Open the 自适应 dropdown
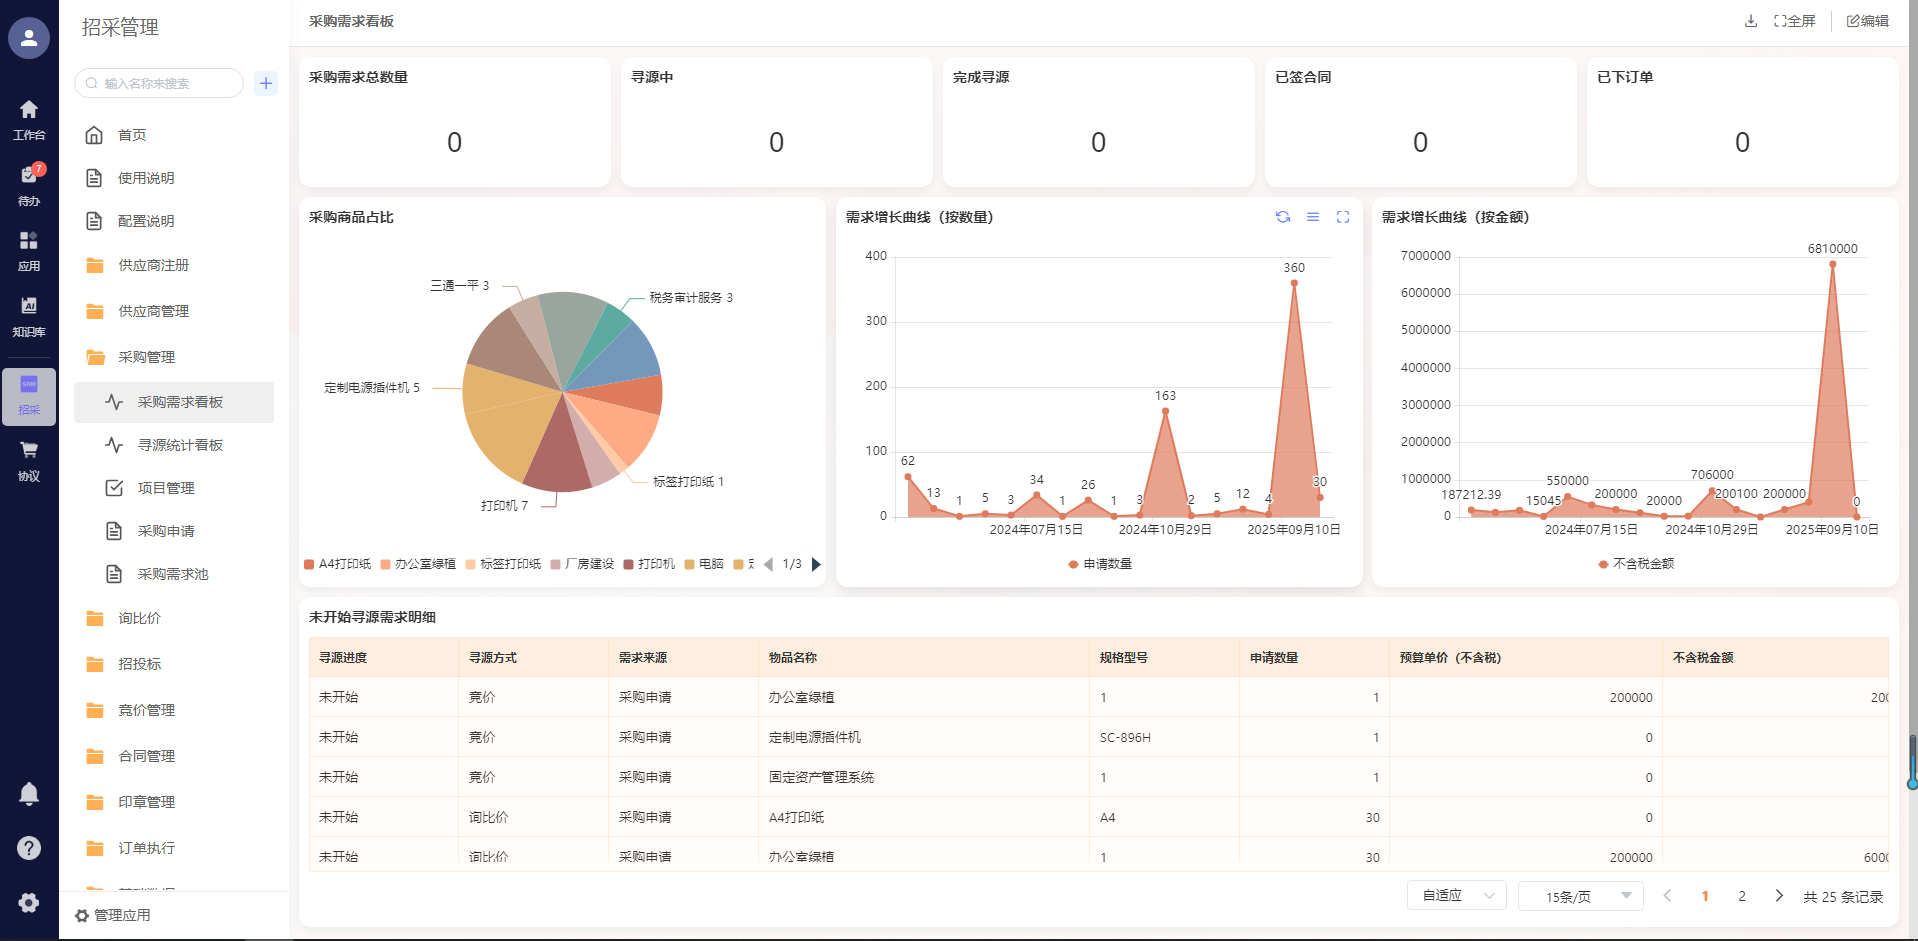Screen dimensions: 1918x941 (x=1456, y=896)
